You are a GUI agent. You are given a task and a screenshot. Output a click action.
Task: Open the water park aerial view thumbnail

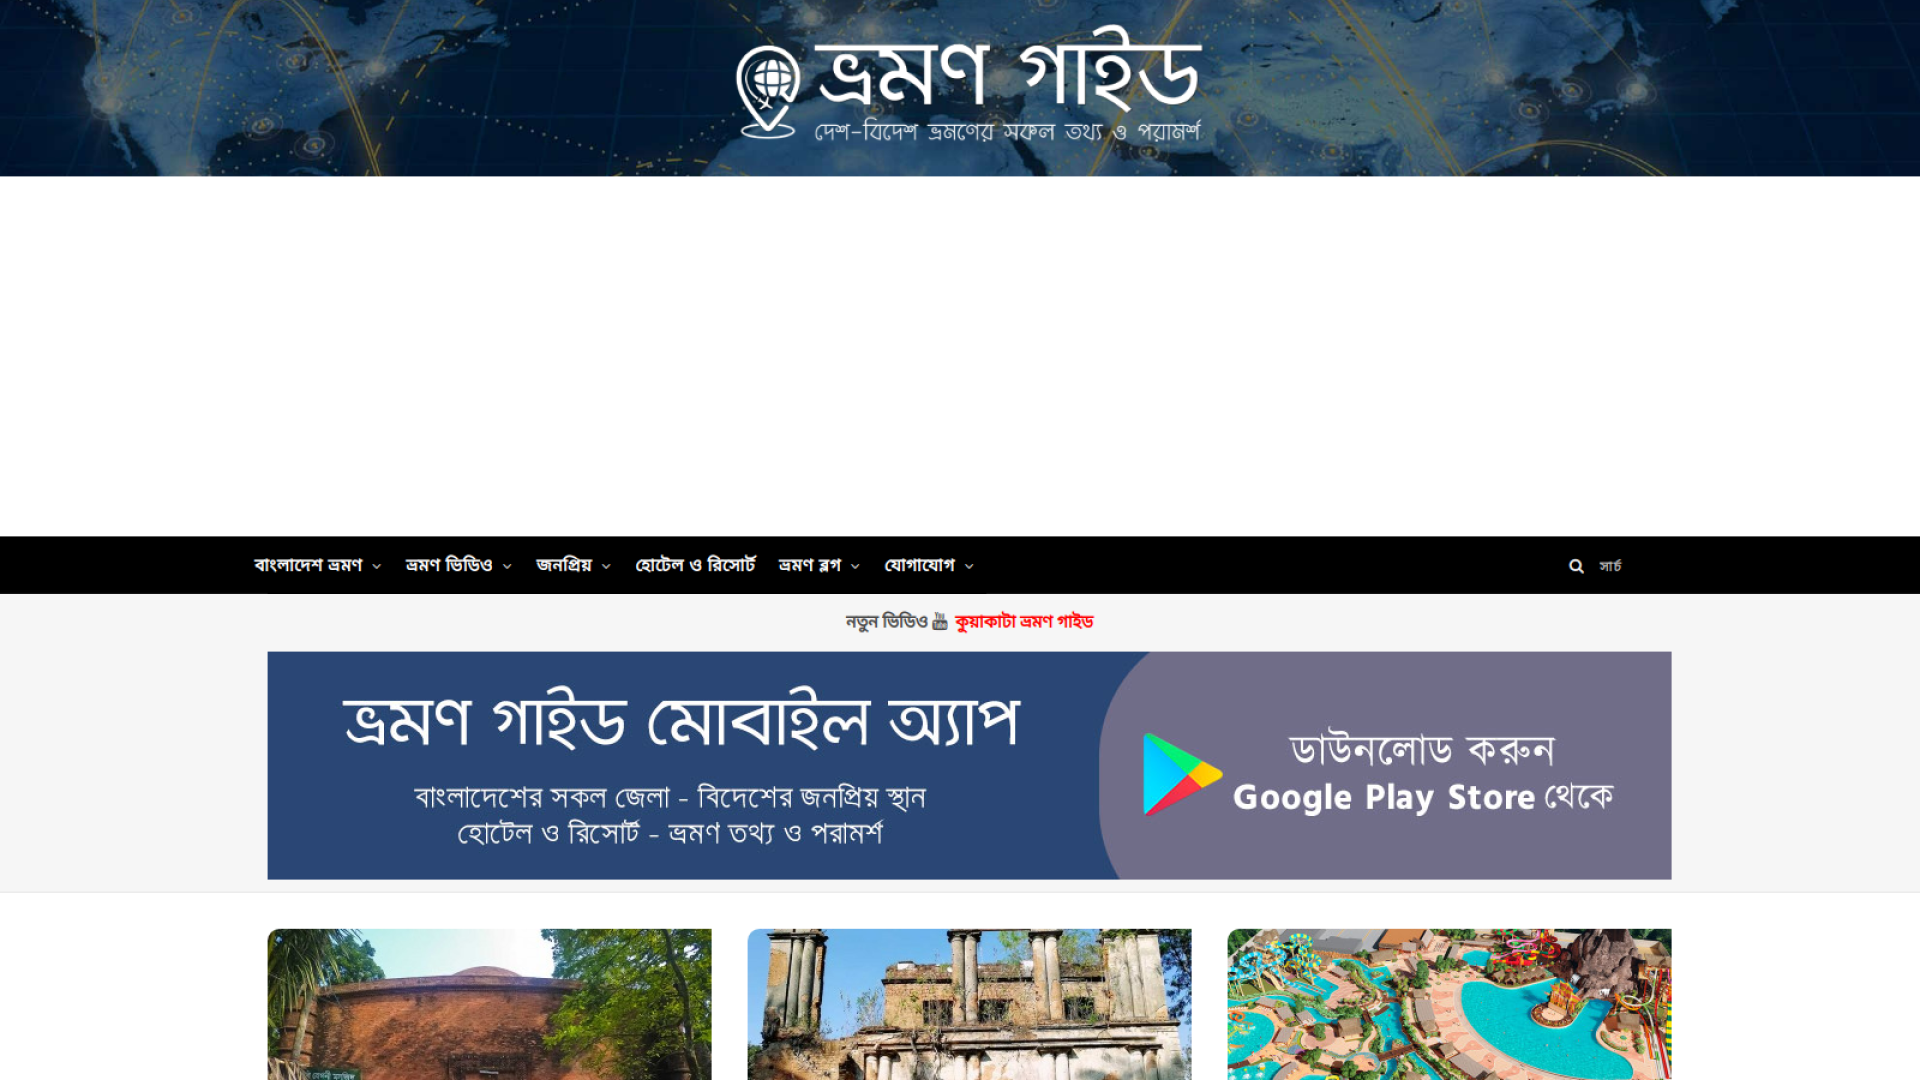coord(1449,1005)
